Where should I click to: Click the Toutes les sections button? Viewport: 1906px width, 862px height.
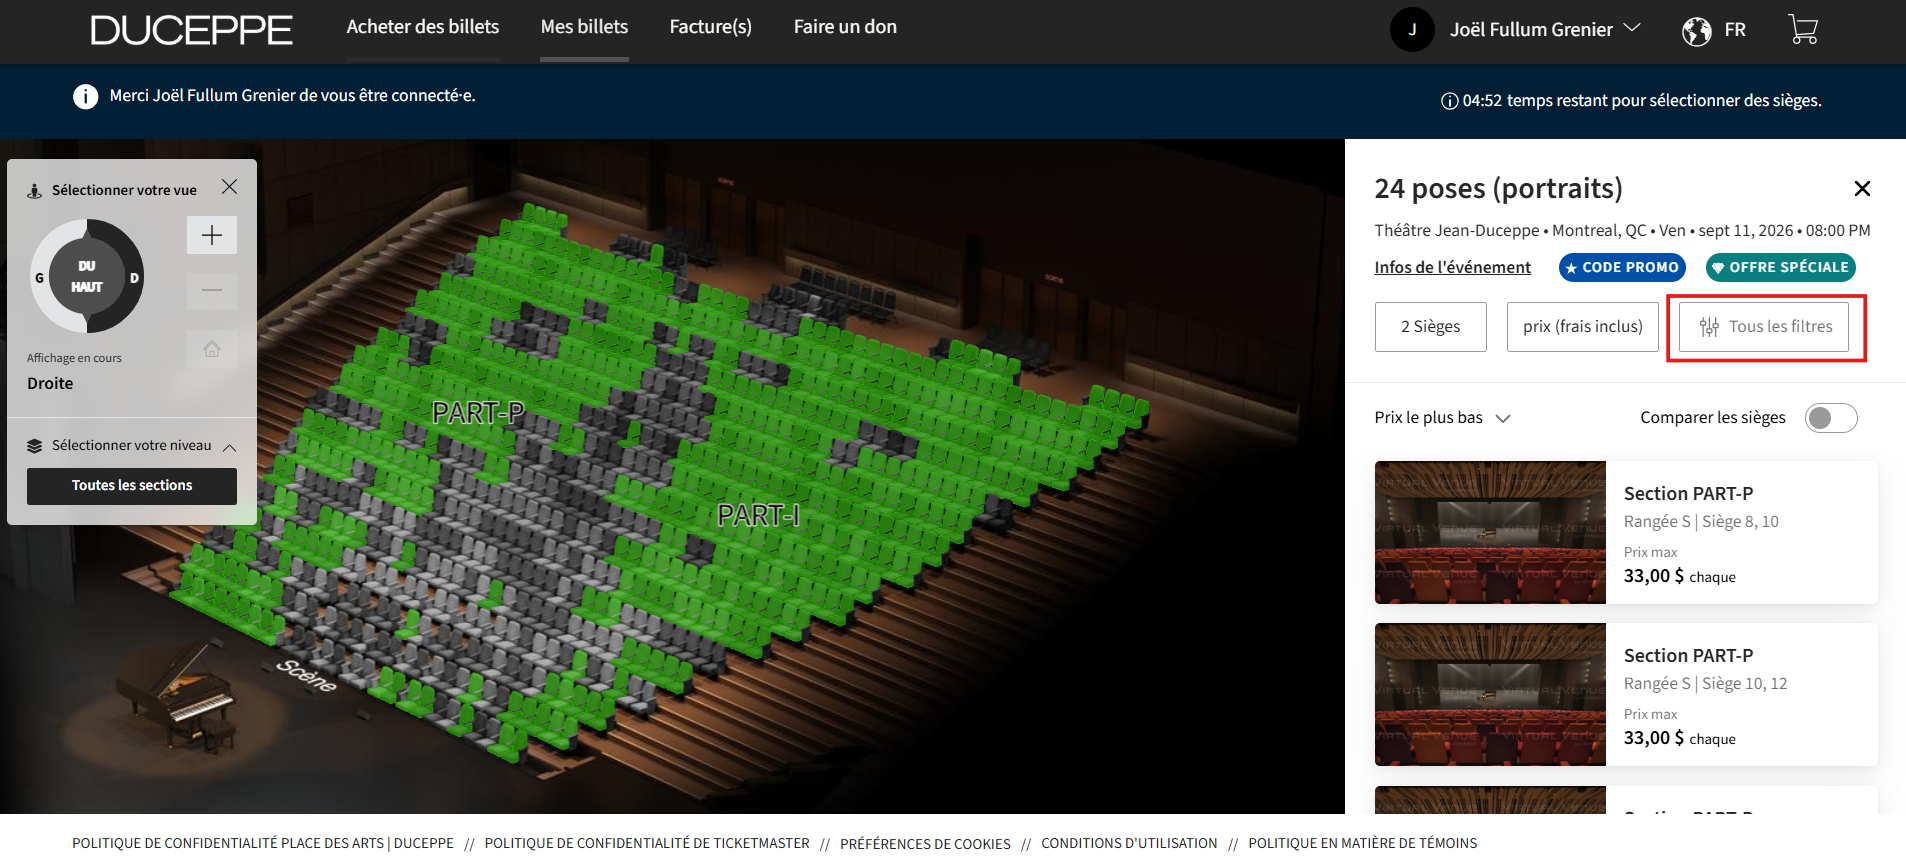tap(132, 486)
